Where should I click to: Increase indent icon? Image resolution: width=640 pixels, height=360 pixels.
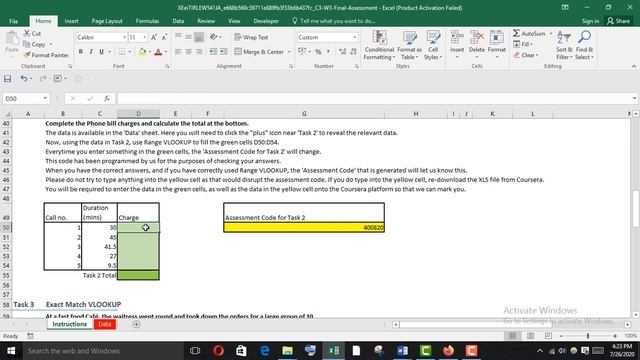coord(224,52)
